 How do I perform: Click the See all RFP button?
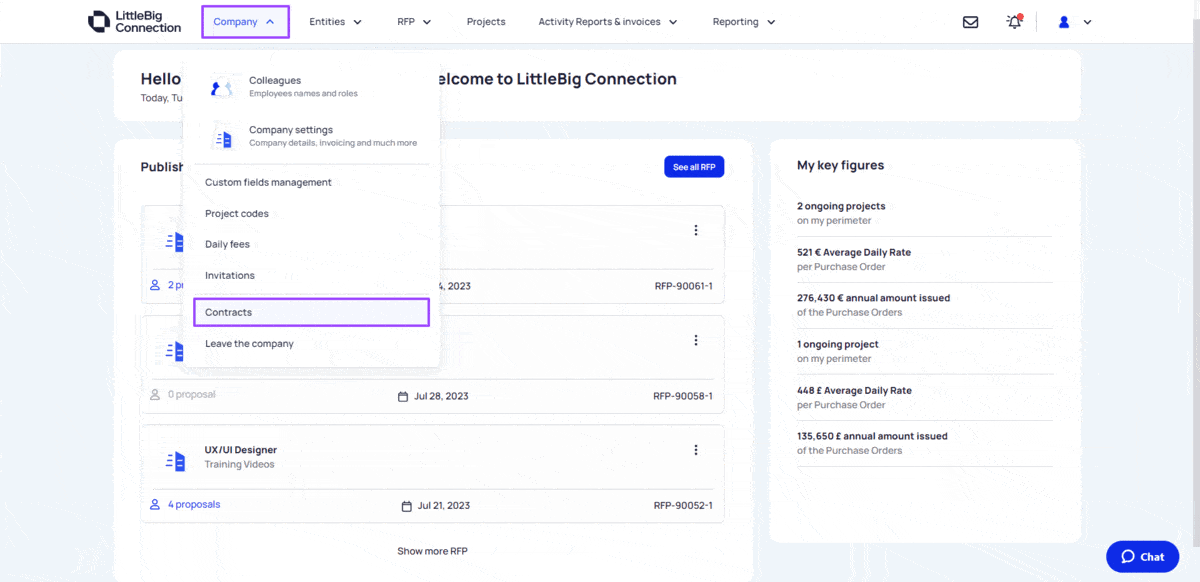point(694,166)
